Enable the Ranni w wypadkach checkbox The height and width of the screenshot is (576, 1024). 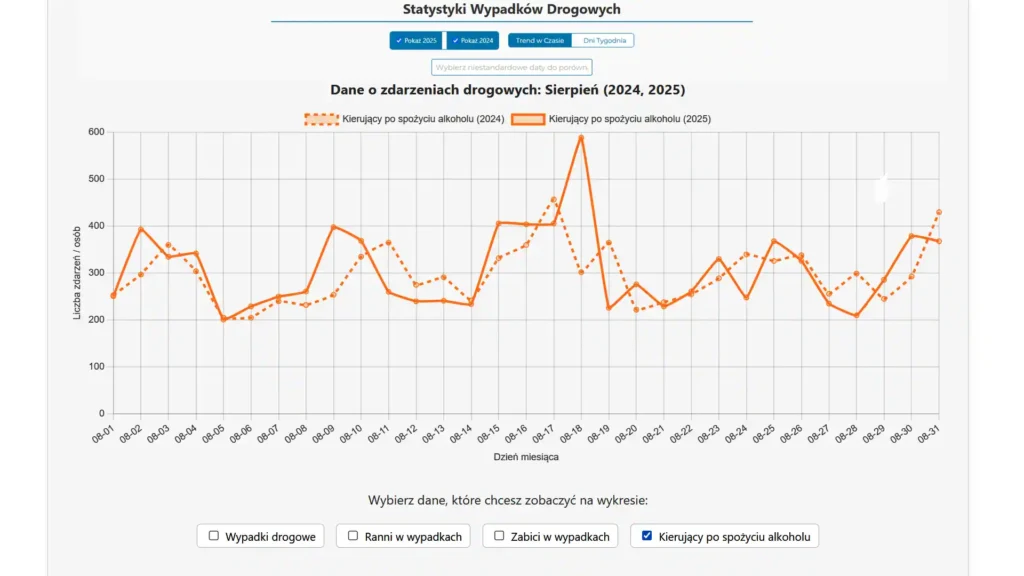coord(353,536)
